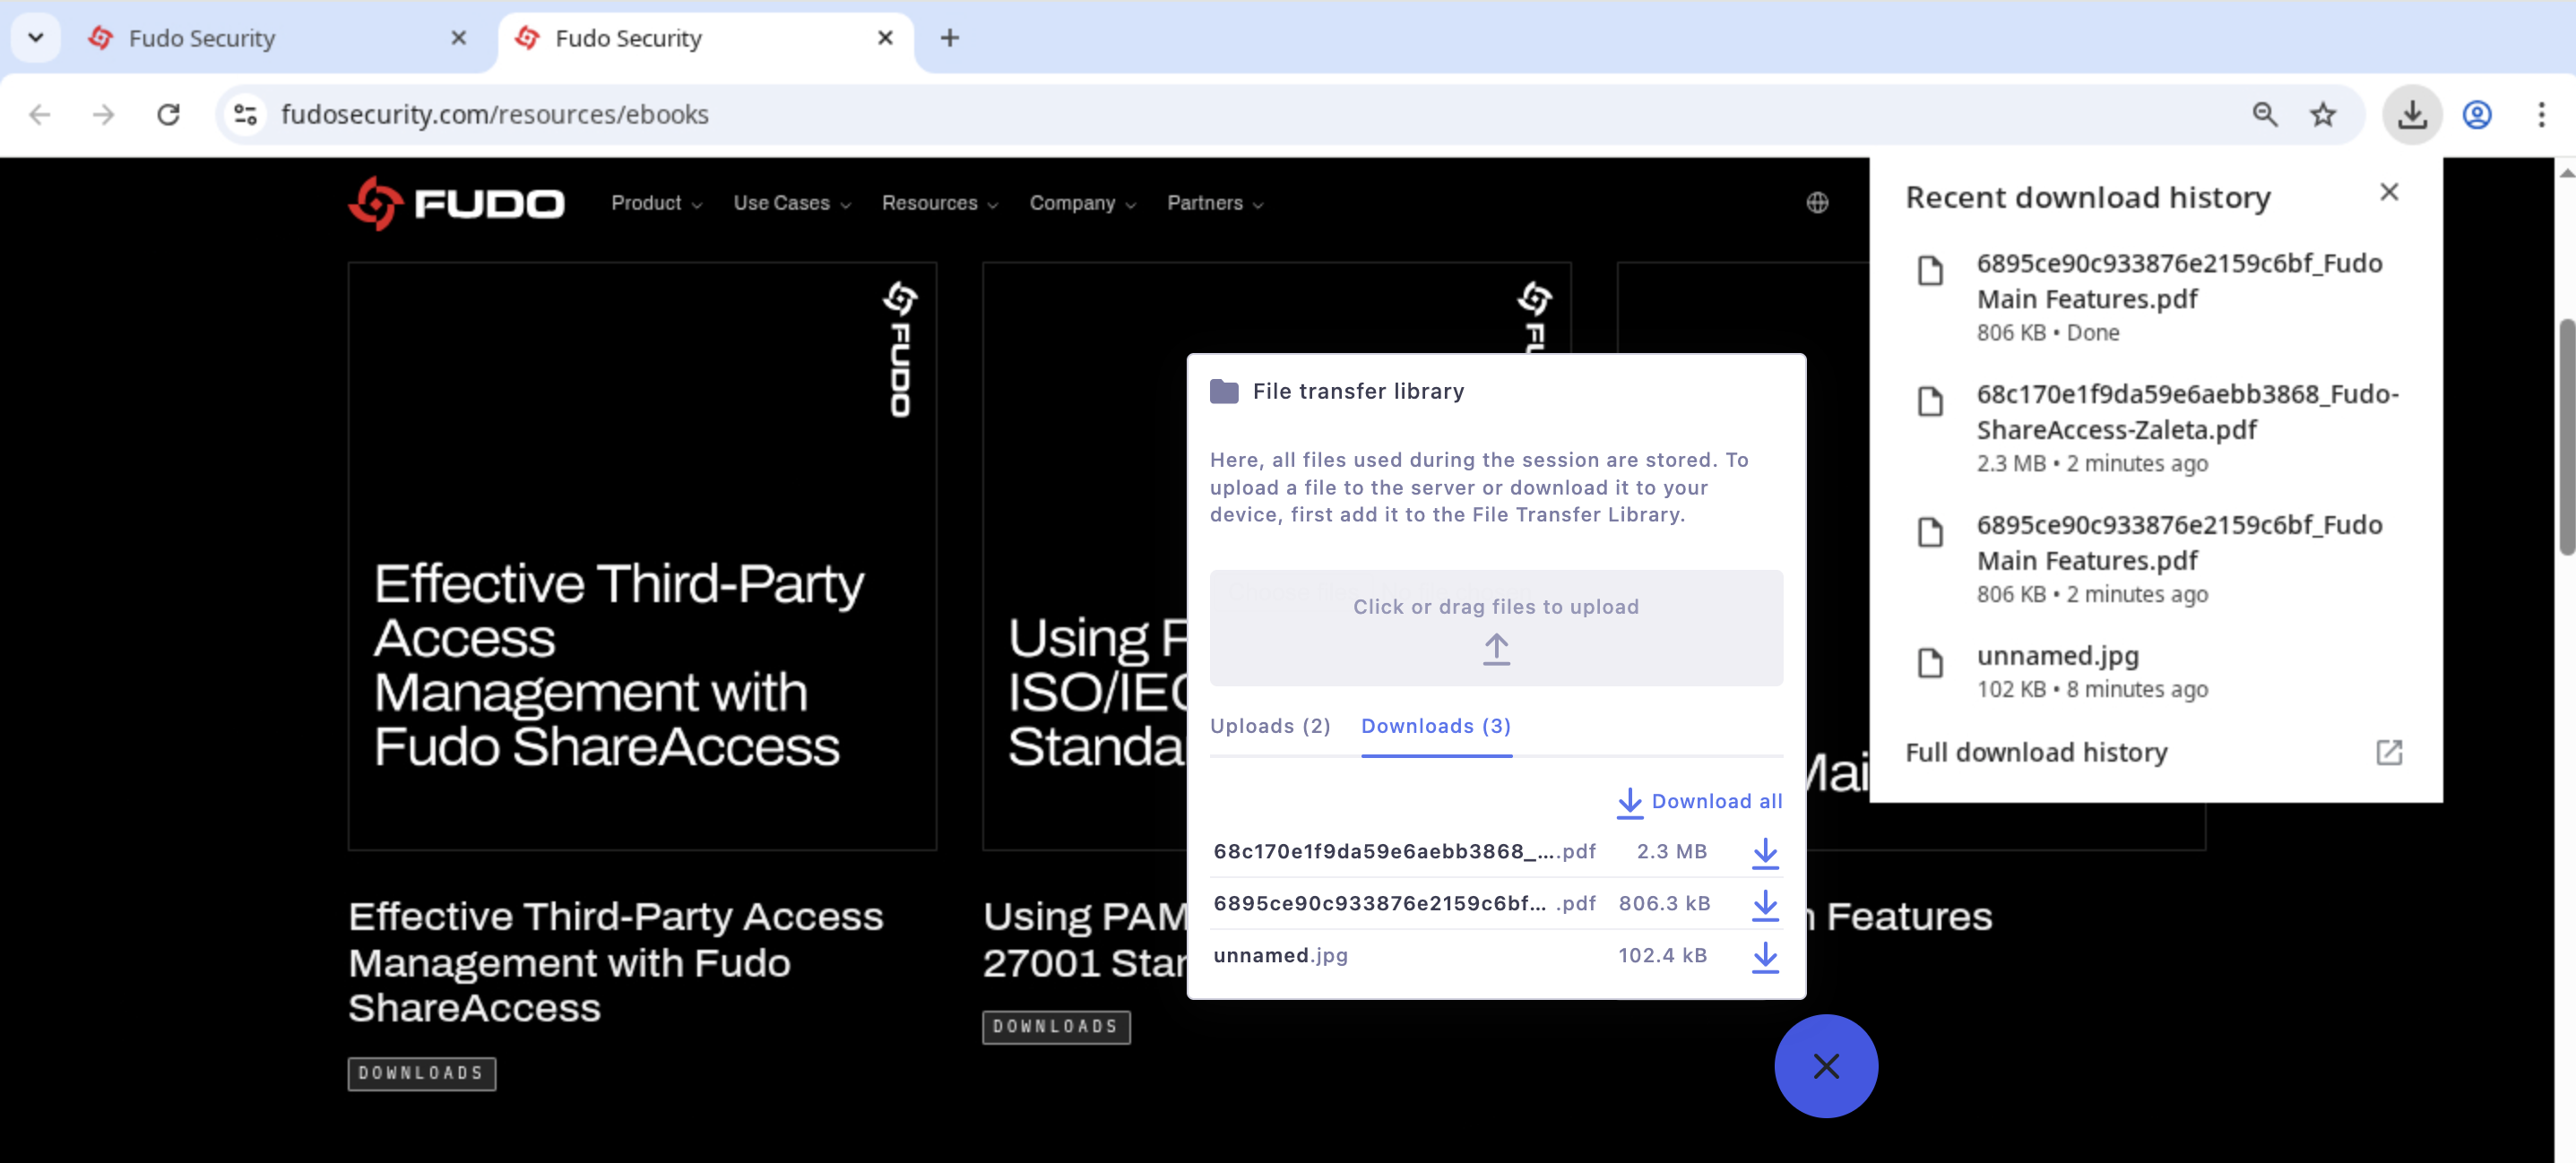Viewport: 2576px width, 1163px height.
Task: Click the file icon beside Fudo-ShareAccess-Zaleta.pdf
Action: [x=1930, y=401]
